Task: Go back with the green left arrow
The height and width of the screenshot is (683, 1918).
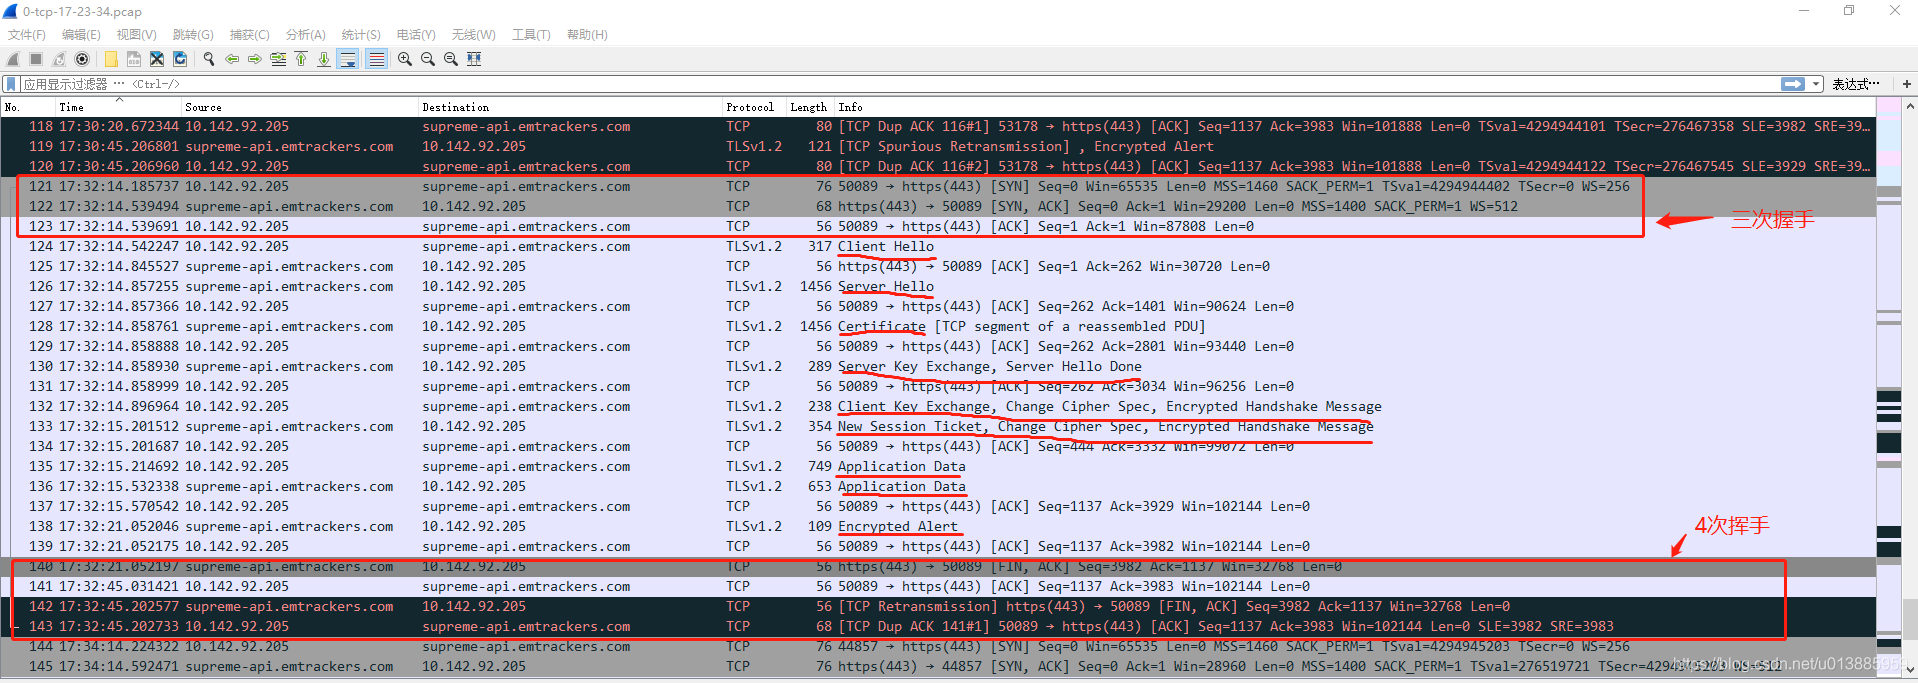Action: [232, 59]
